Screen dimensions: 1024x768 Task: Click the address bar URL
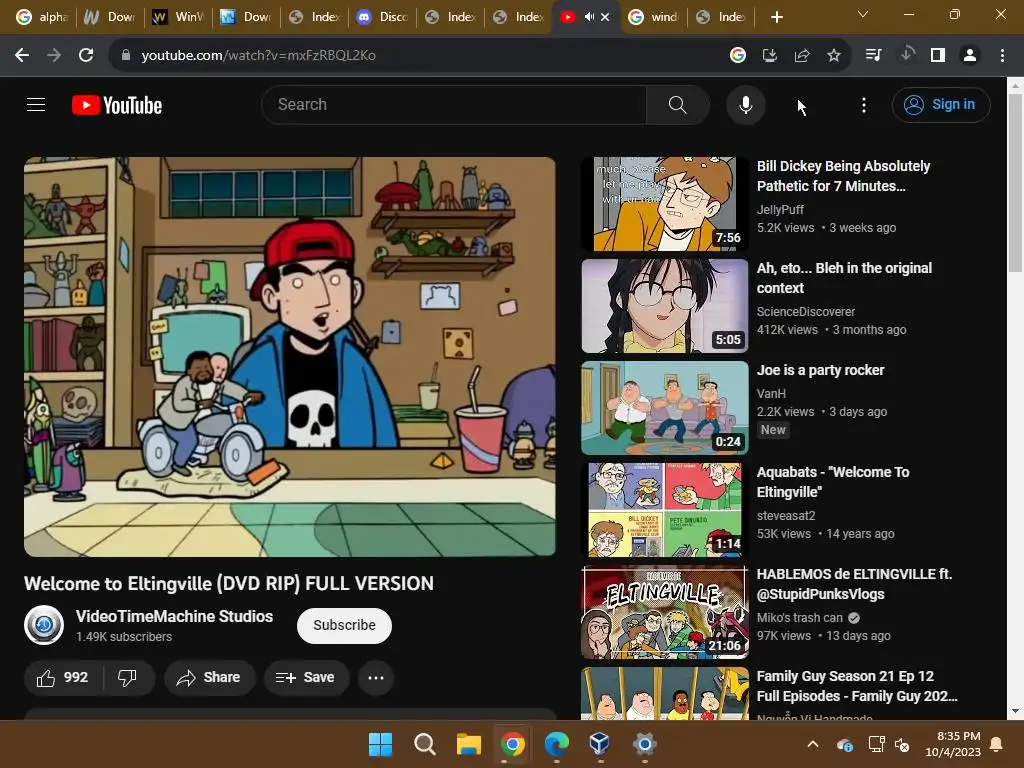click(259, 56)
